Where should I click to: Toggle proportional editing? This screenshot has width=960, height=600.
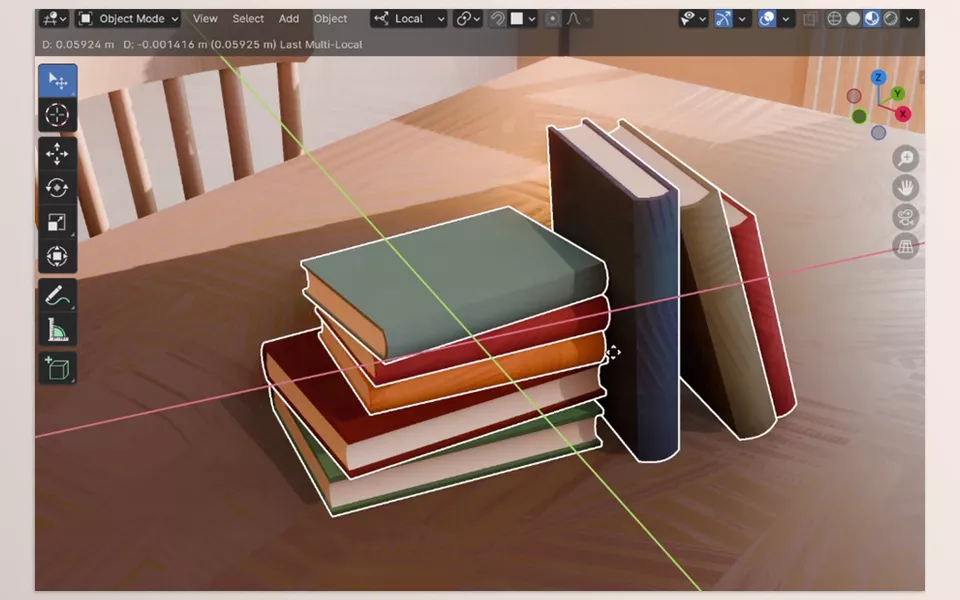(553, 18)
